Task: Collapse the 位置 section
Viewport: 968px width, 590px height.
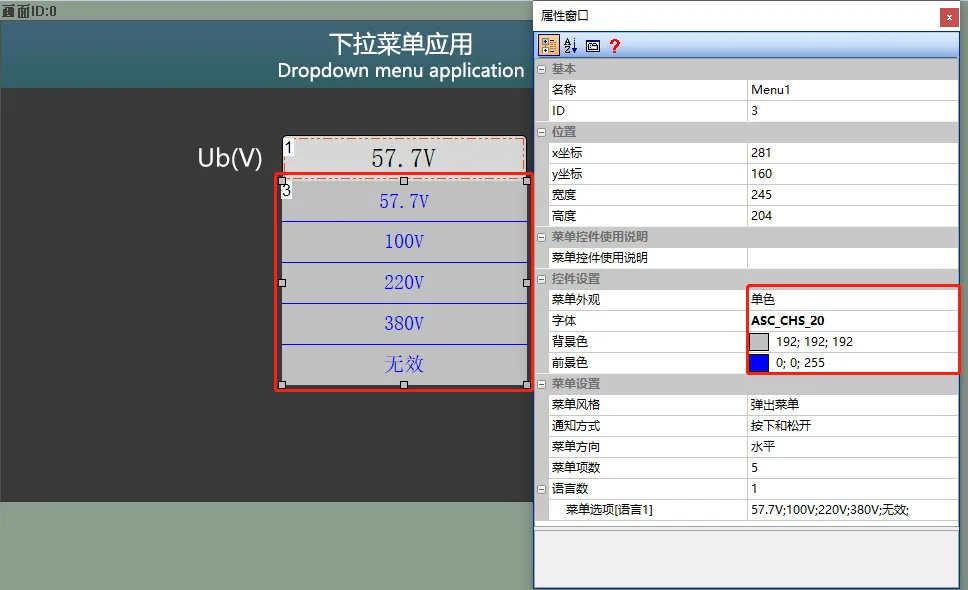Action: tap(539, 131)
